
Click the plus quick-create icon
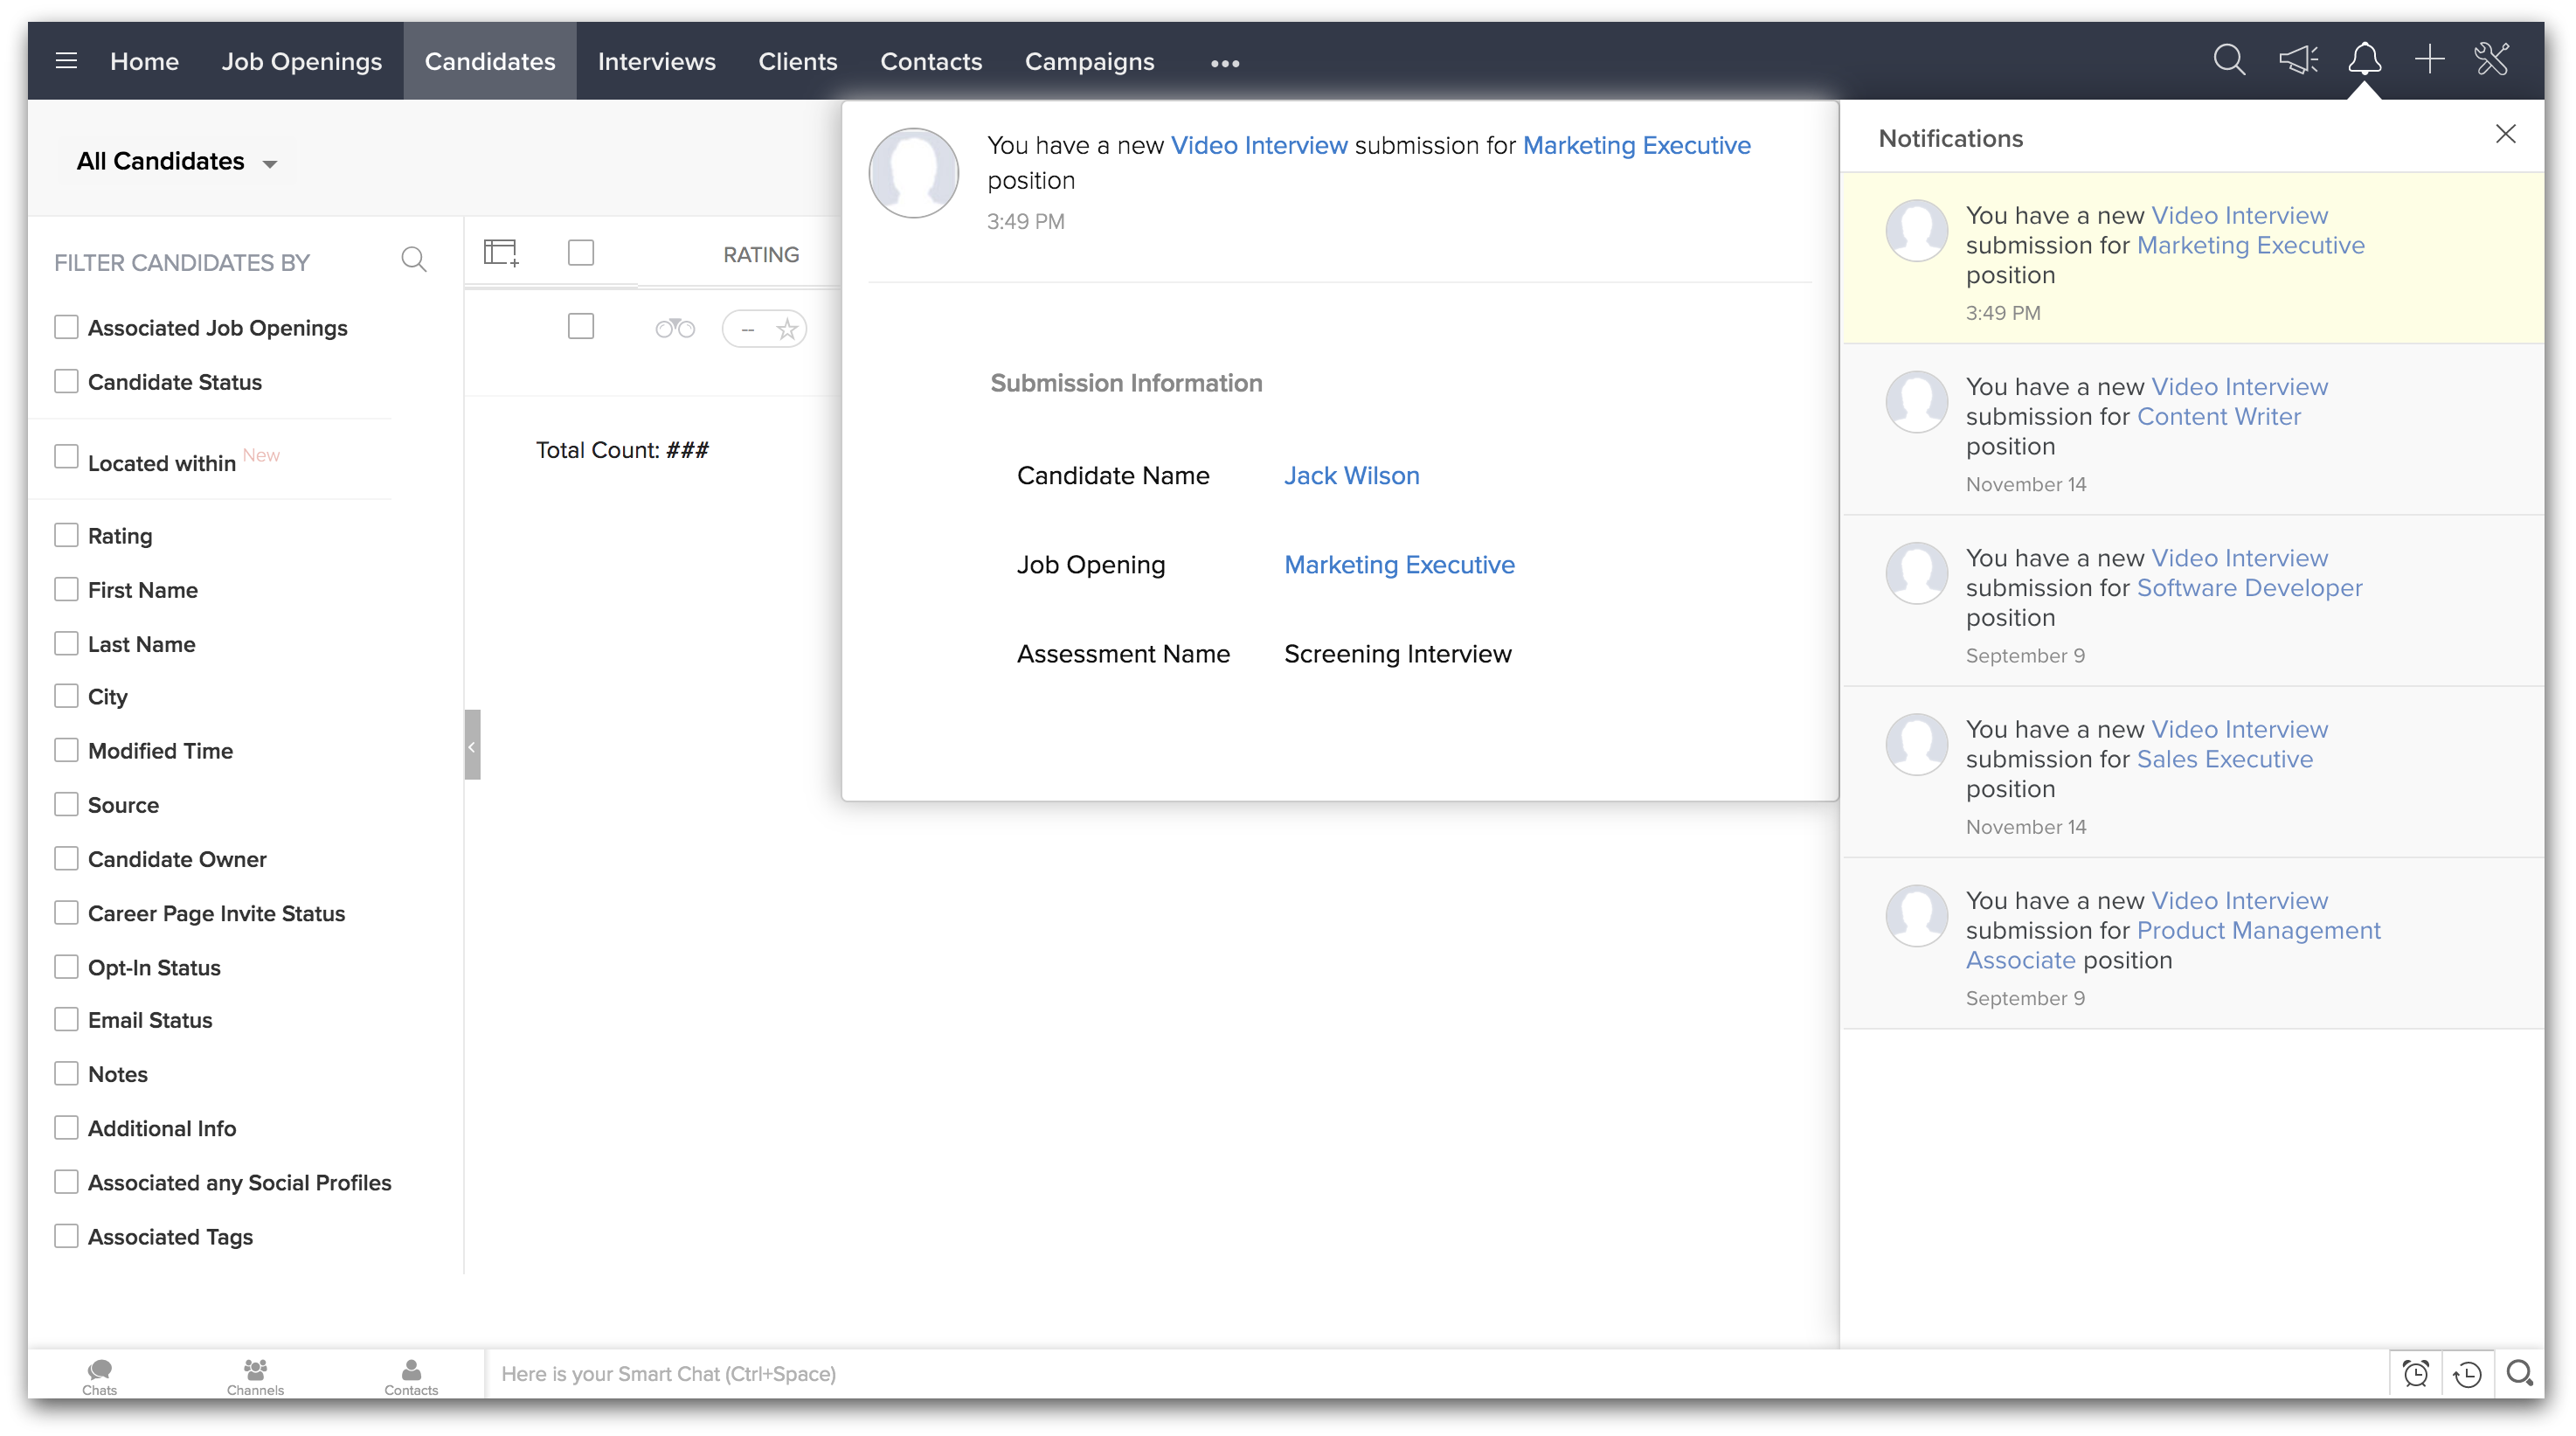[x=2429, y=60]
